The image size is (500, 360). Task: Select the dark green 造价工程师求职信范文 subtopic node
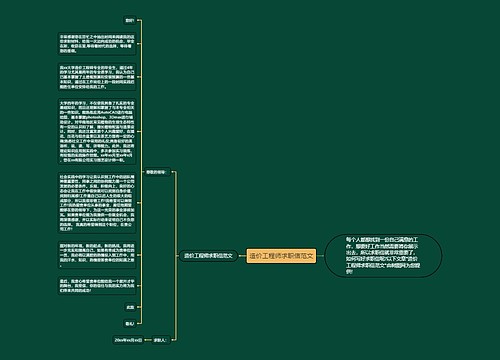click(x=208, y=256)
